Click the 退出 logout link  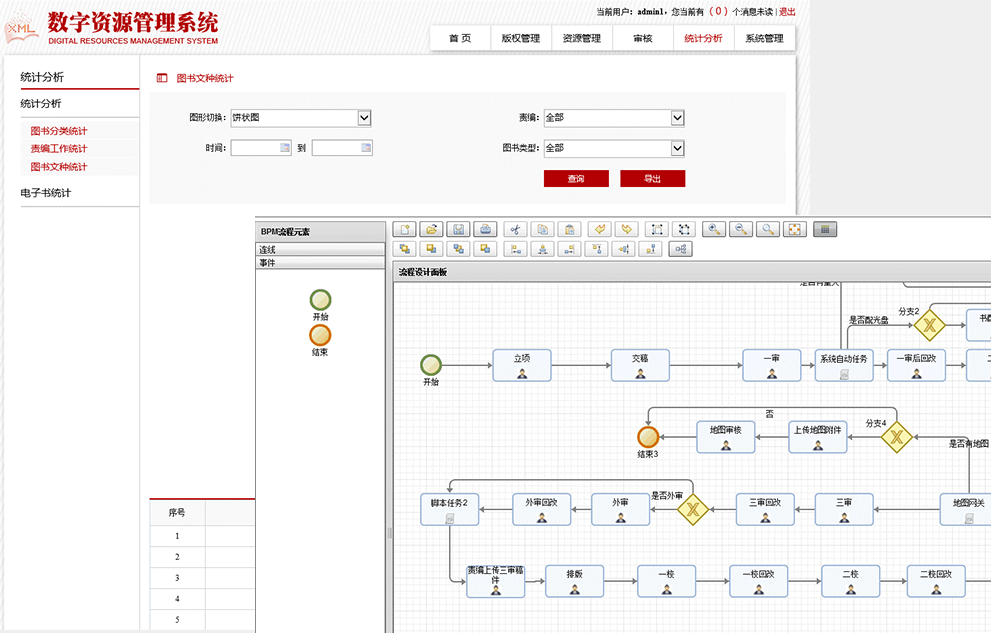coord(787,12)
